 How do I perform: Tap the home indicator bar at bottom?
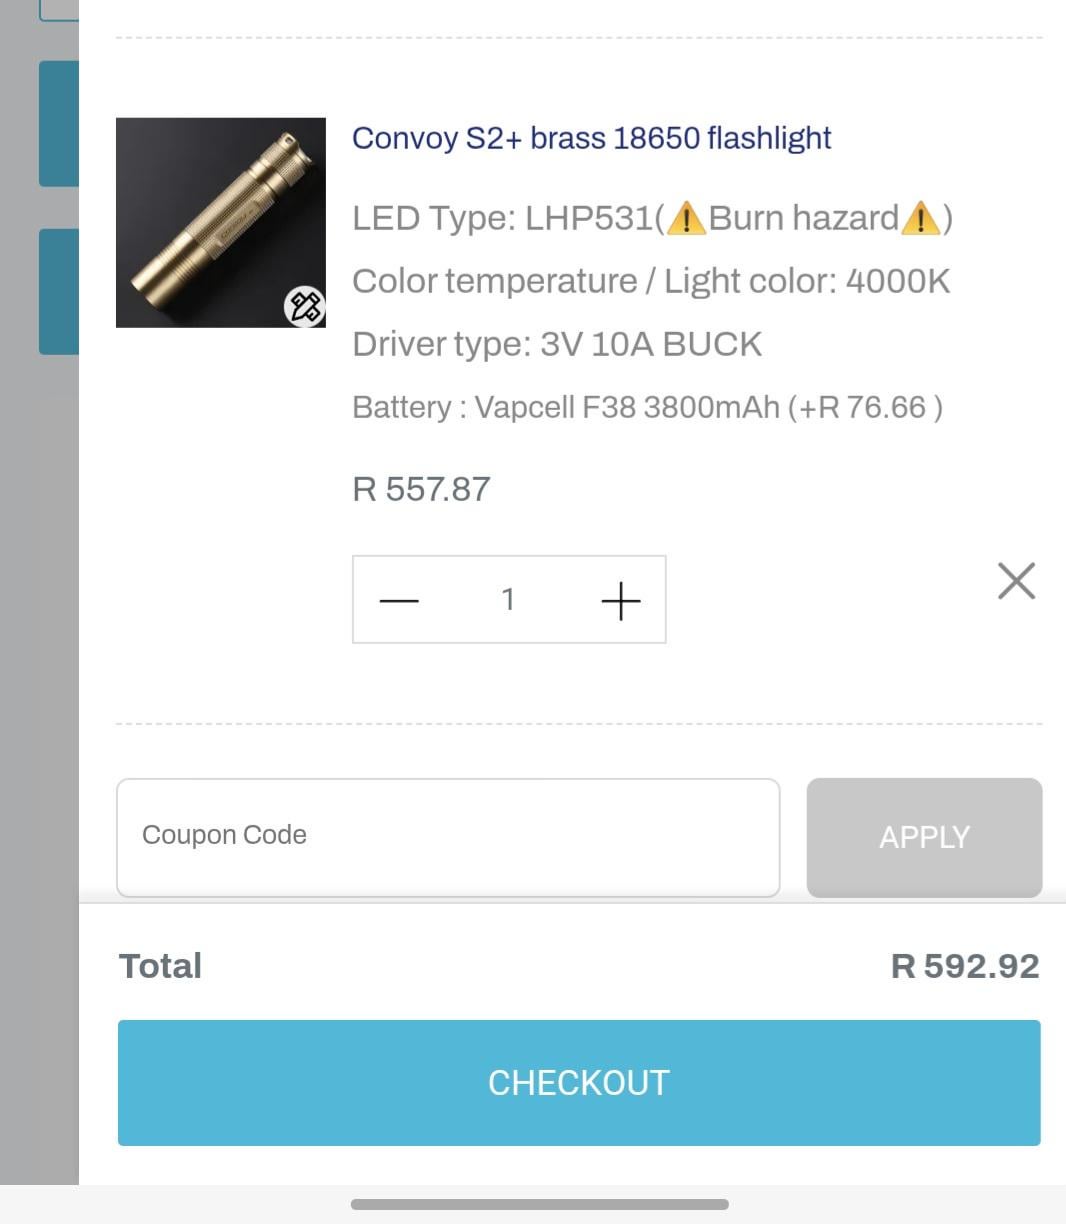click(539, 1204)
